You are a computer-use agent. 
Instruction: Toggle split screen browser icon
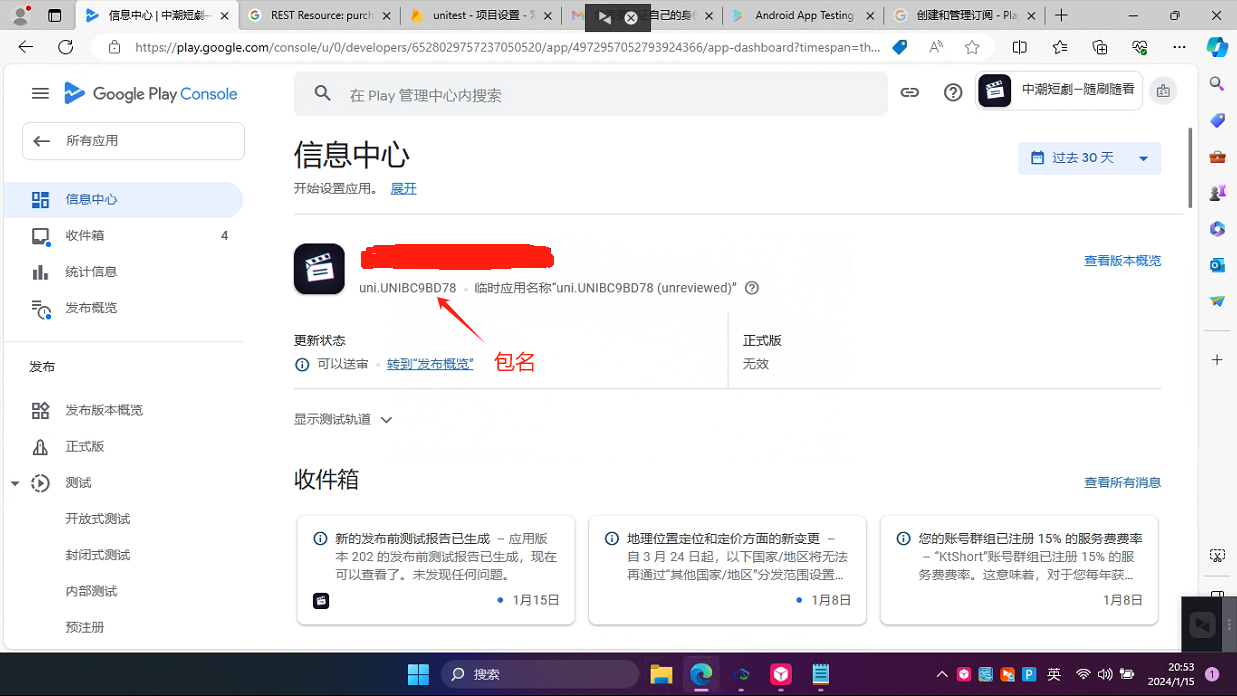[x=1020, y=47]
